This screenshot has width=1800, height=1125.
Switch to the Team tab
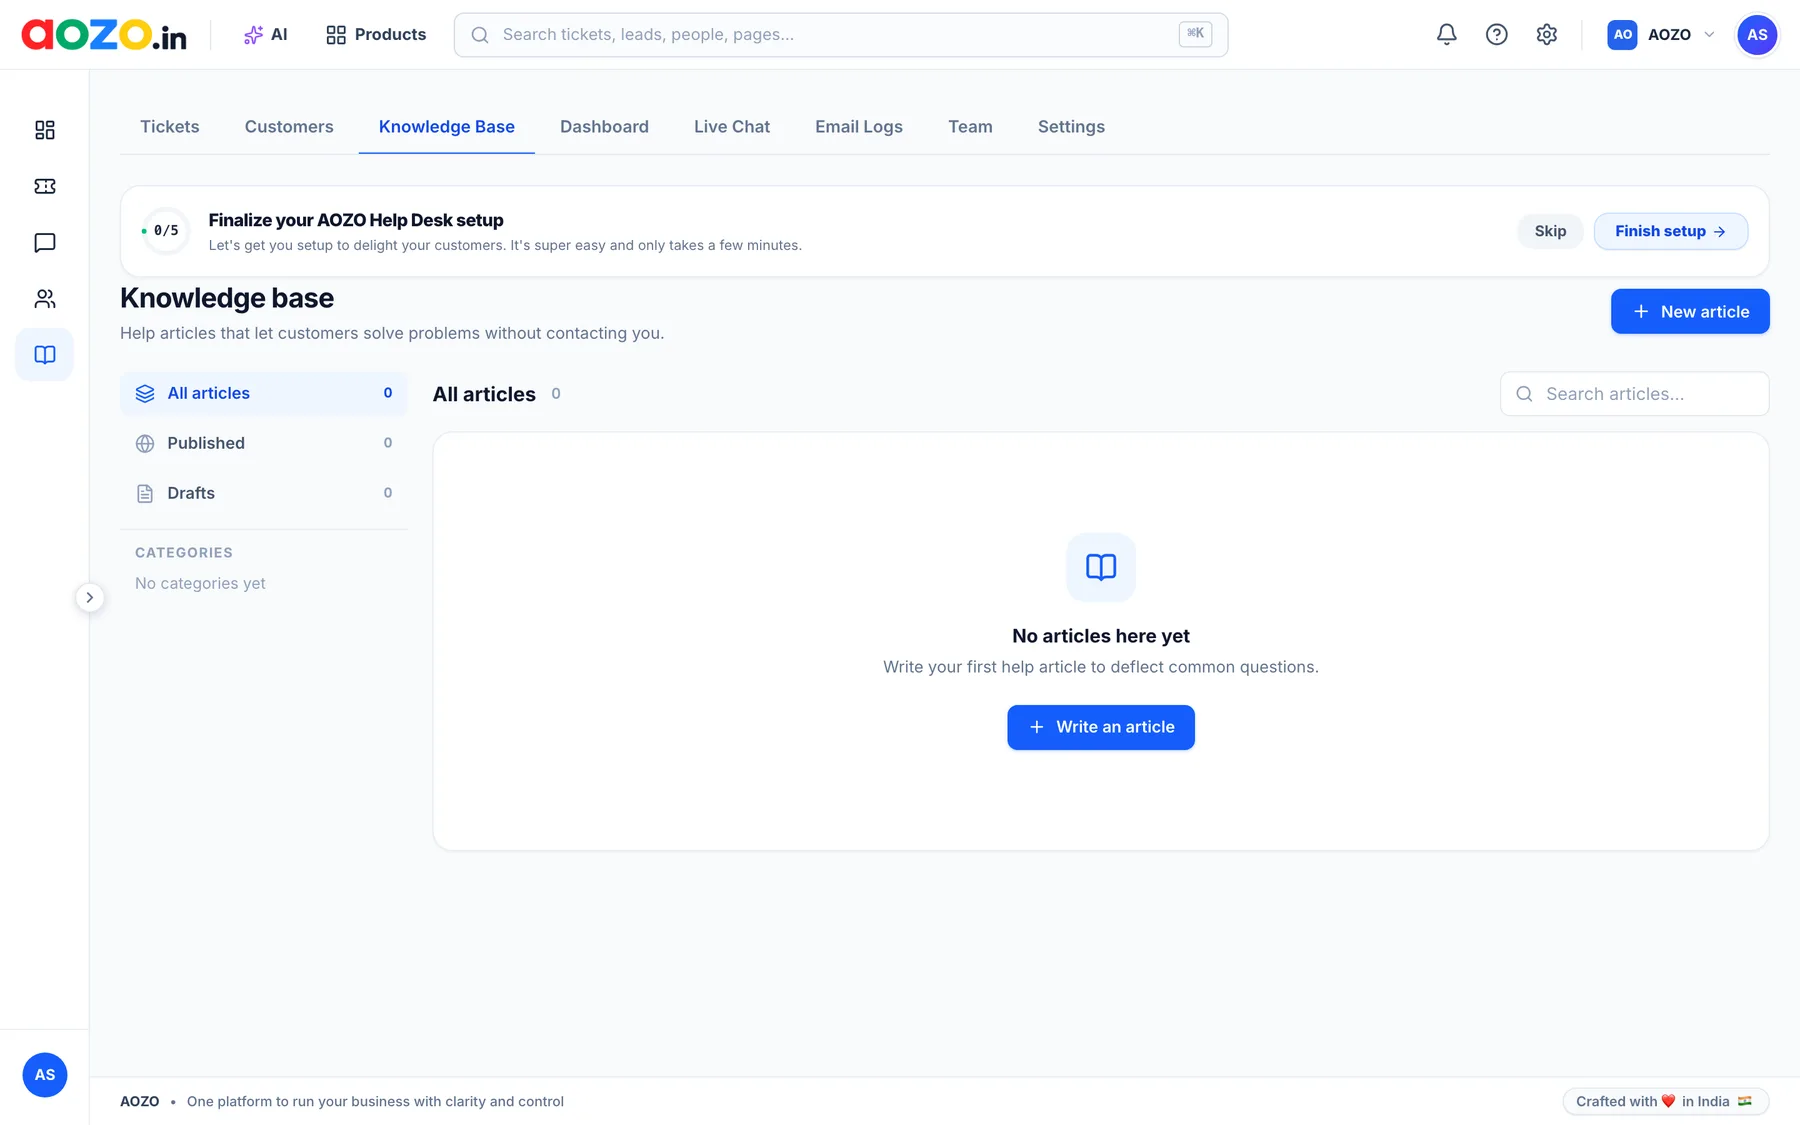click(x=970, y=127)
